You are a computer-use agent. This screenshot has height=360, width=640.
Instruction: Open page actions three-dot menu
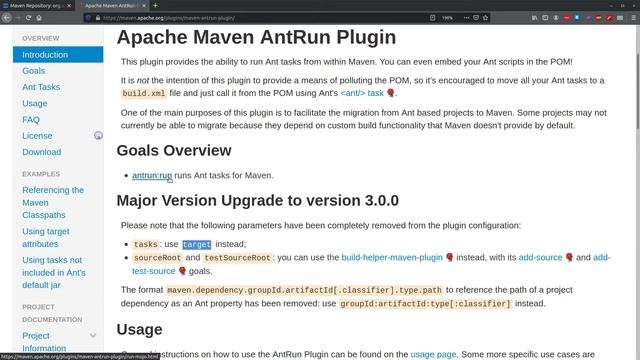click(x=466, y=18)
